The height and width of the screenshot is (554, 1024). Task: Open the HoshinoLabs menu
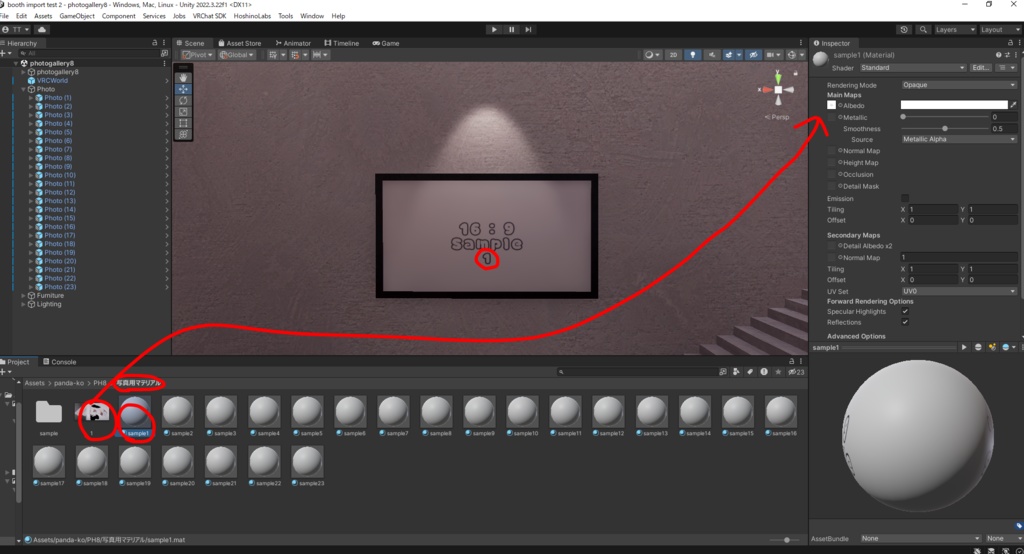click(252, 16)
